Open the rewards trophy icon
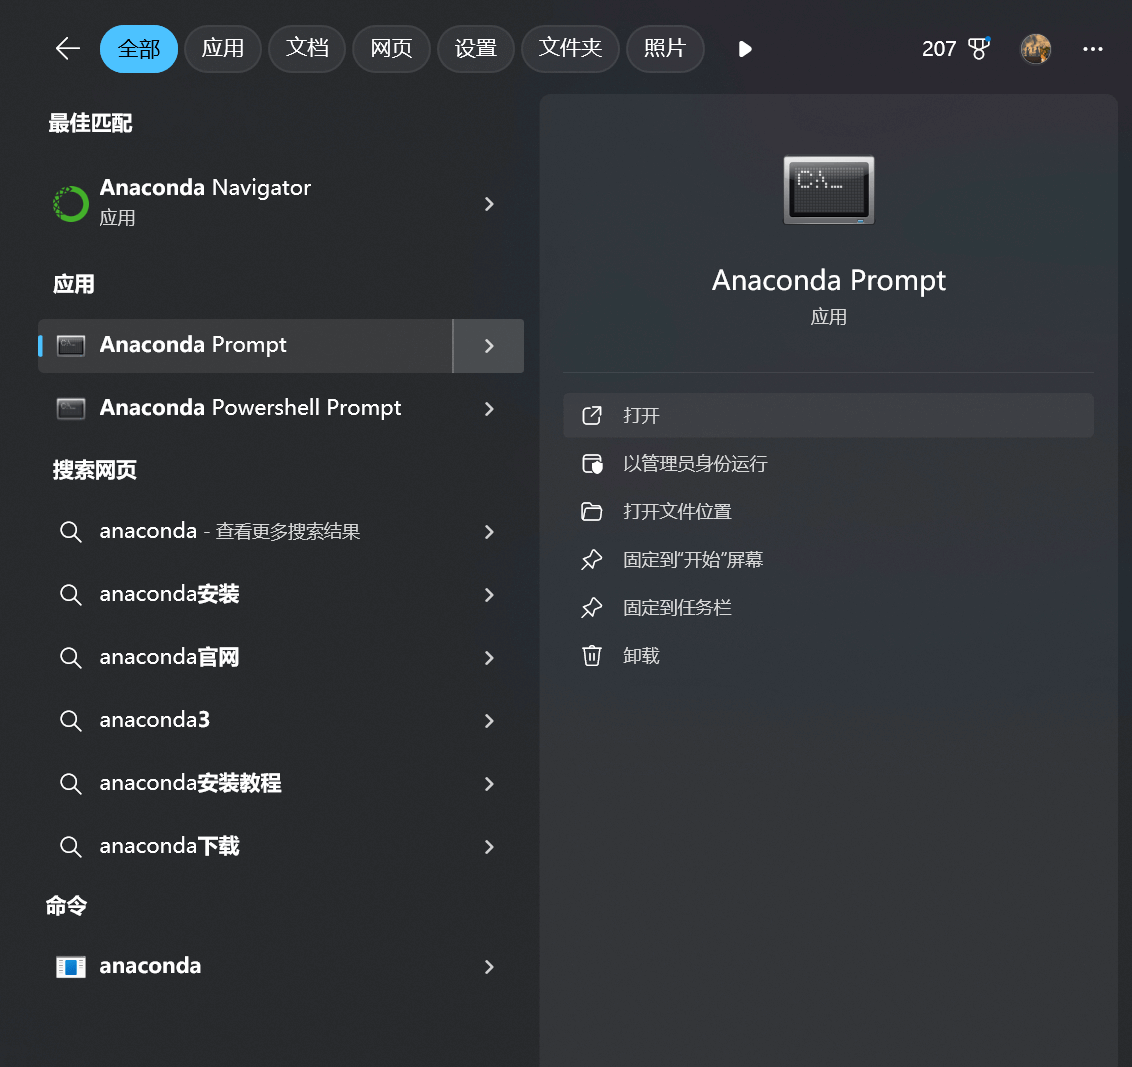This screenshot has height=1067, width=1132. (x=979, y=48)
